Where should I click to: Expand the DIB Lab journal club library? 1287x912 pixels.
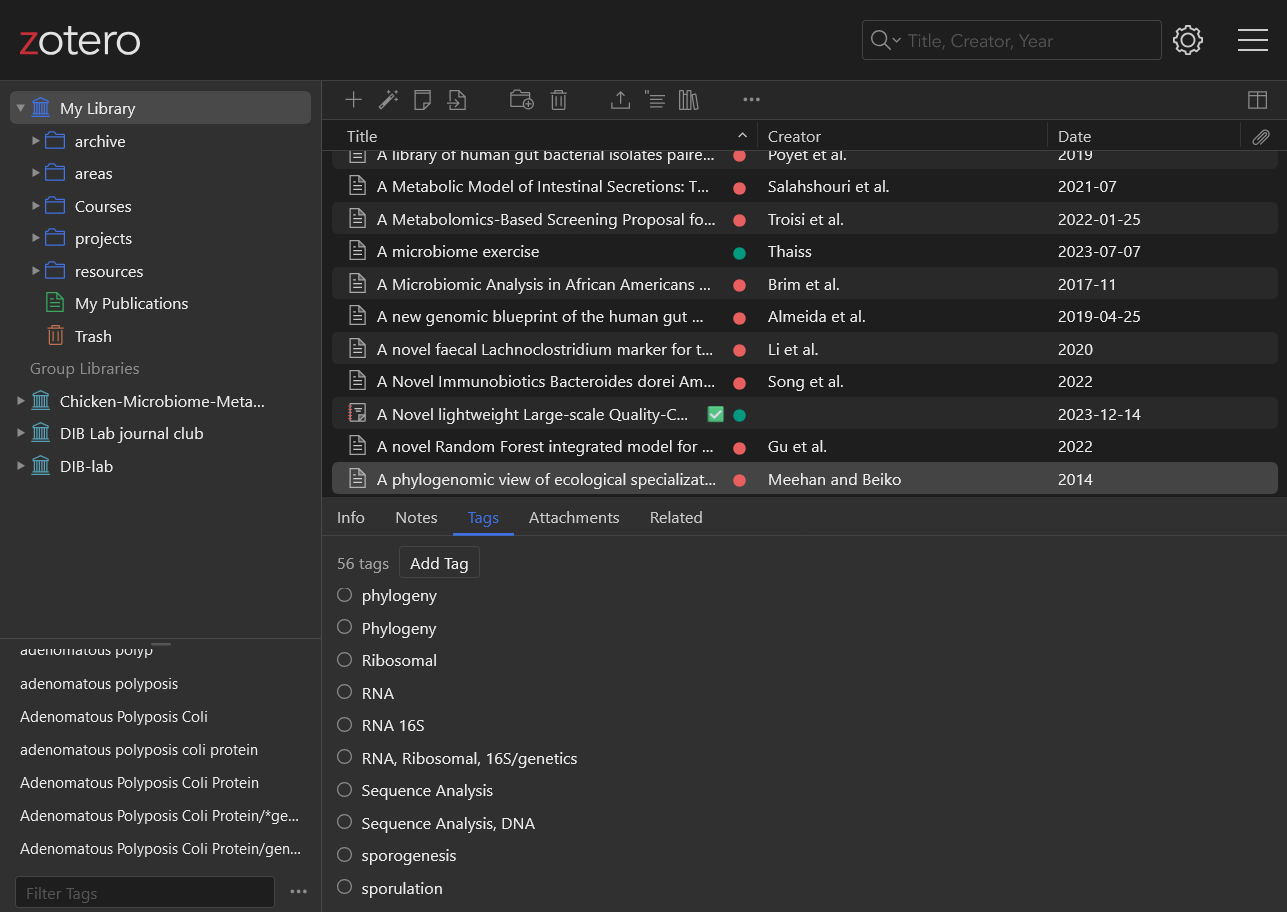click(21, 433)
